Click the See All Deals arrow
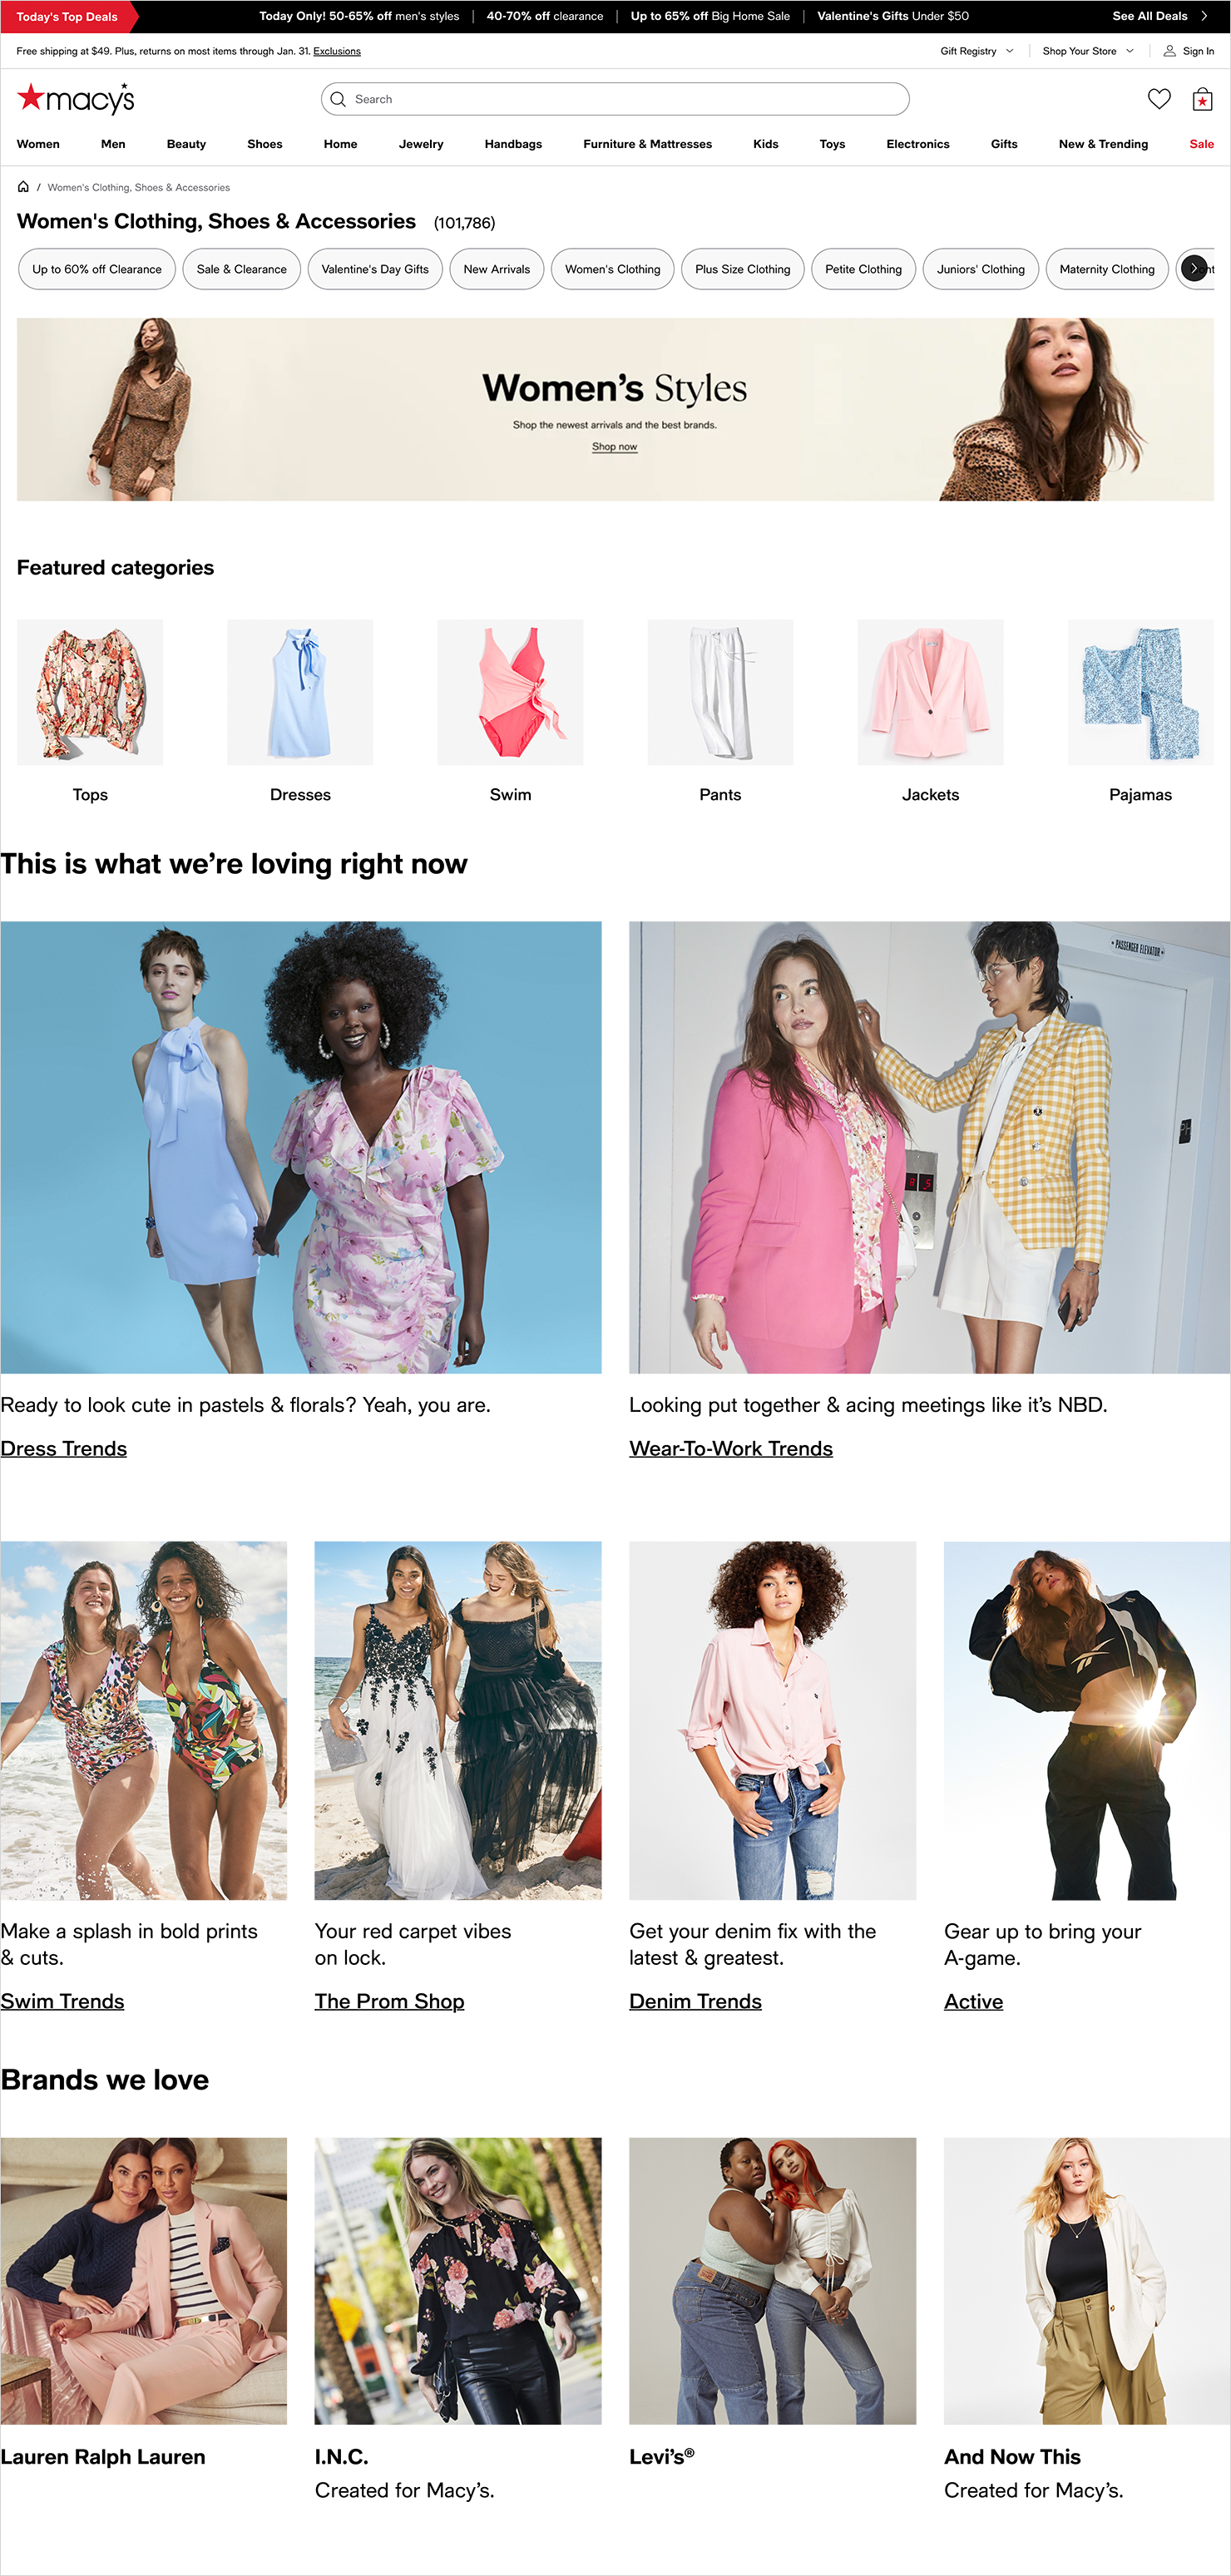Image resolution: width=1231 pixels, height=2576 pixels. coord(1204,16)
